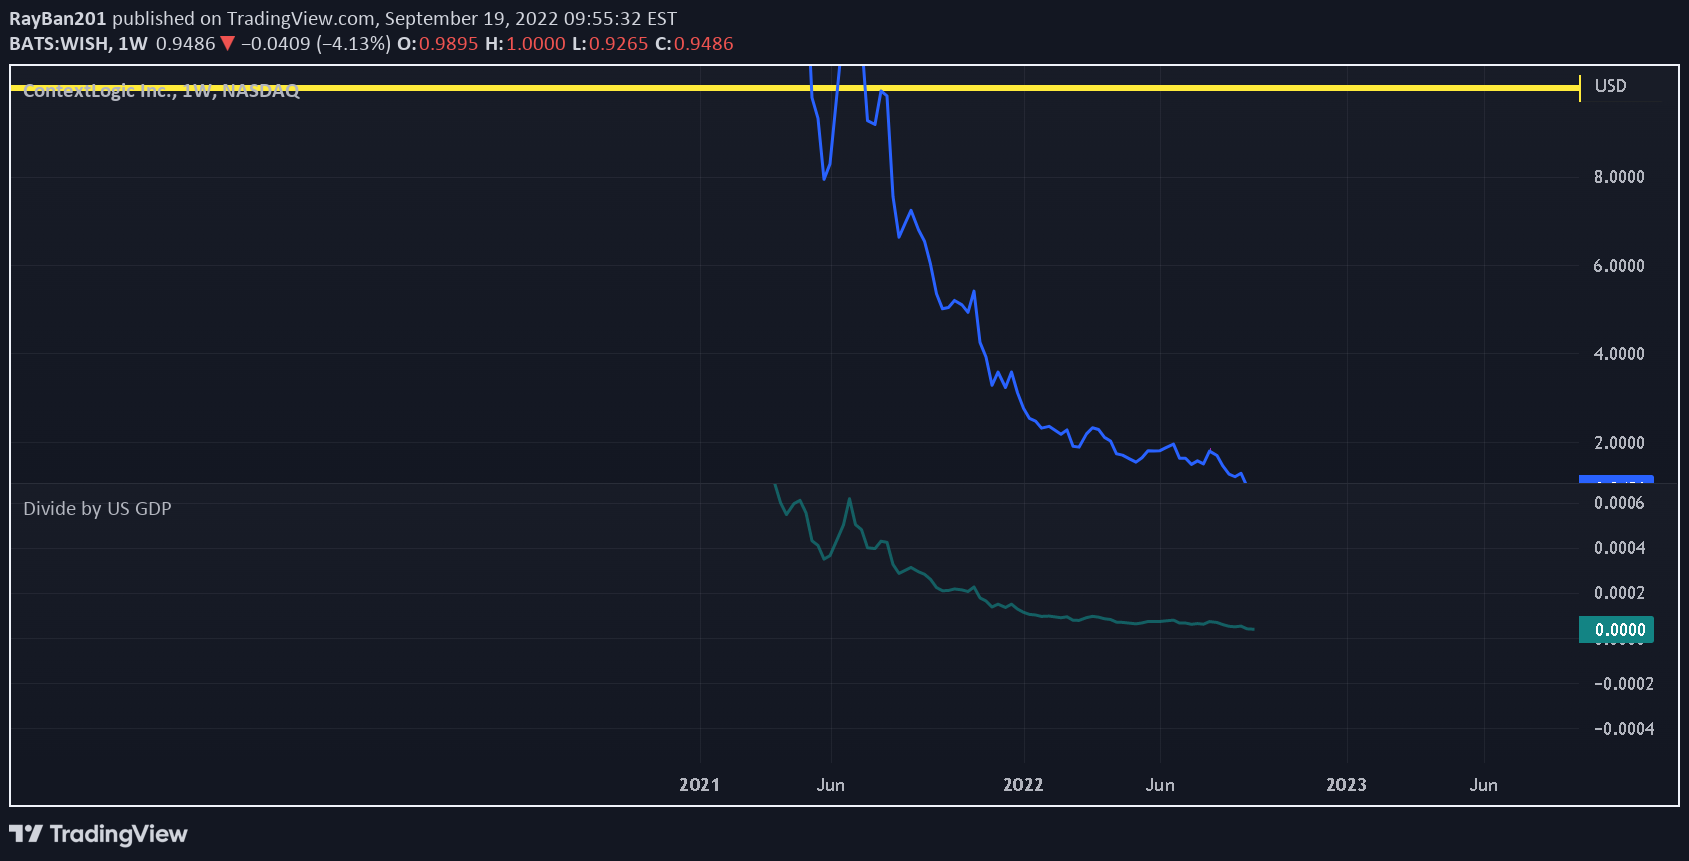This screenshot has height=861, width=1689.
Task: Click the 8.0000 price axis label
Action: pyautogui.click(x=1618, y=177)
